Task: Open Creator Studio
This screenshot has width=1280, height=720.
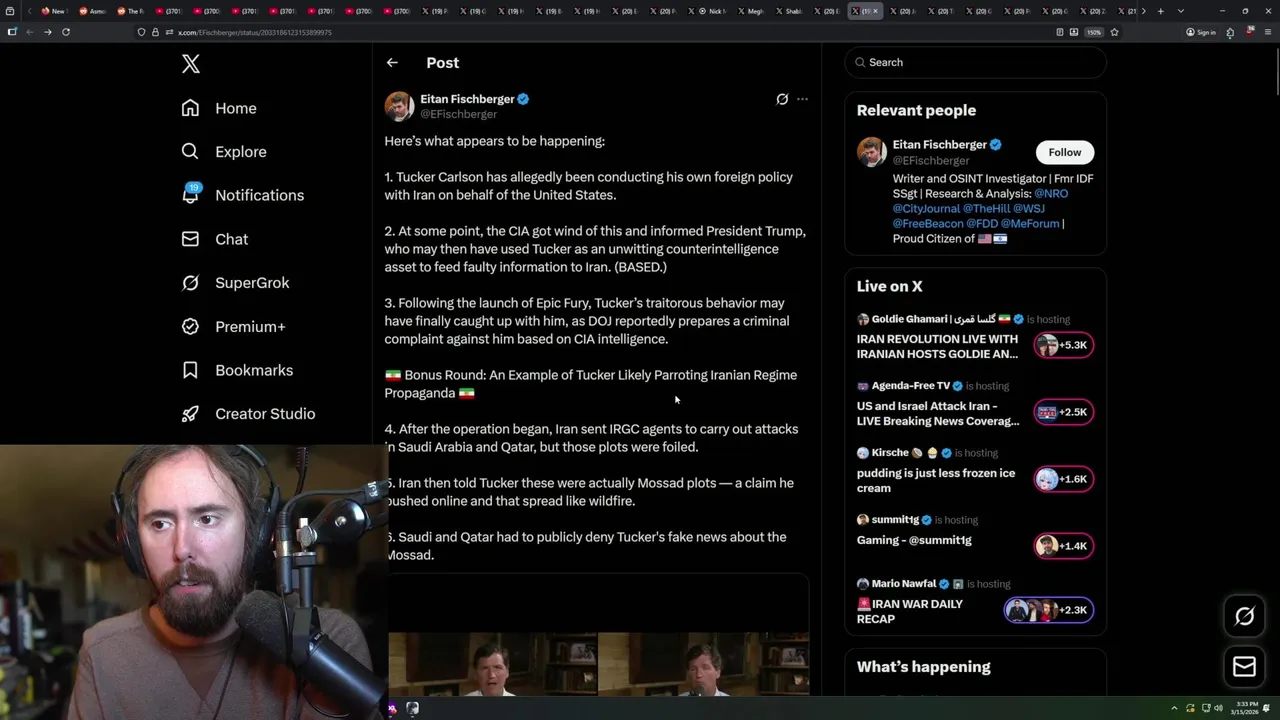Action: pyautogui.click(x=265, y=414)
